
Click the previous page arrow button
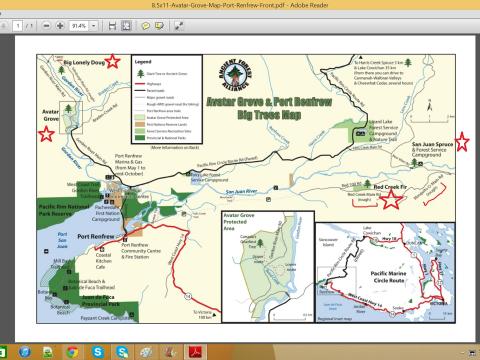(3, 26)
